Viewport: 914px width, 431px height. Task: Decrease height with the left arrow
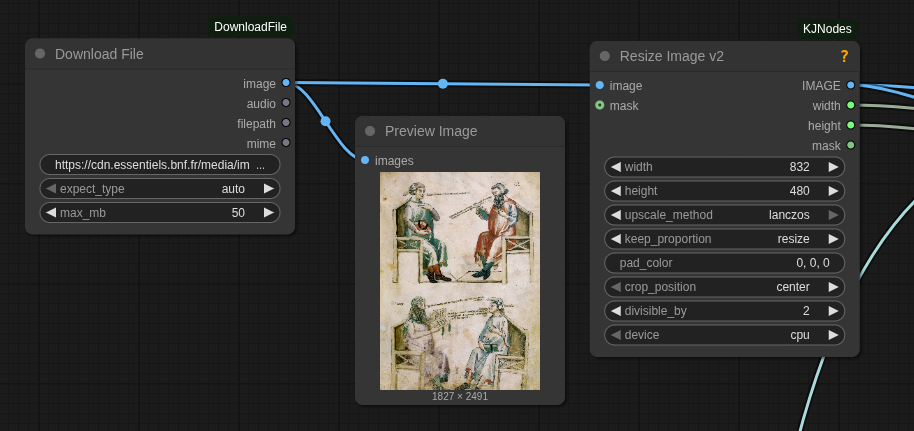pyautogui.click(x=616, y=191)
